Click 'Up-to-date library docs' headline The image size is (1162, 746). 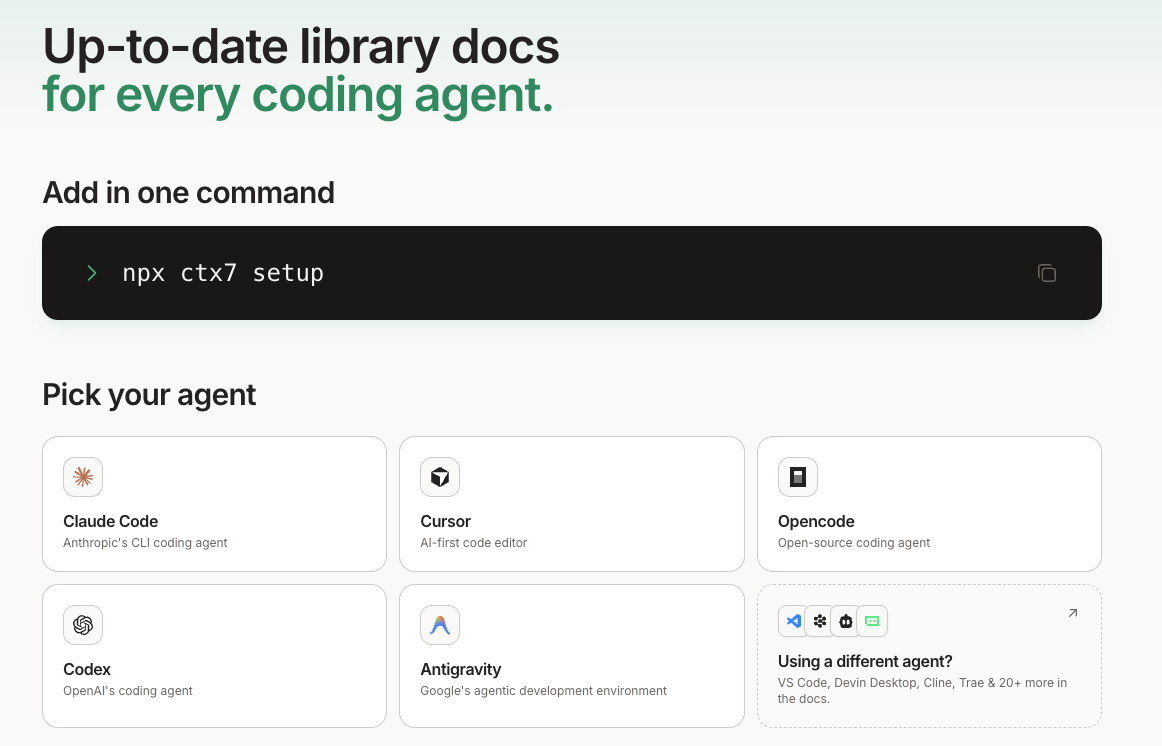[x=301, y=47]
